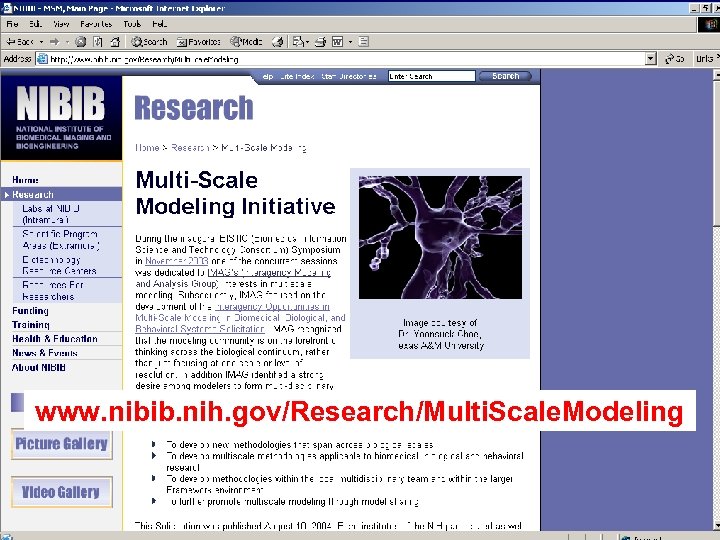This screenshot has height=540, width=720.
Task: Click the Home toolbar icon
Action: click(x=115, y=42)
